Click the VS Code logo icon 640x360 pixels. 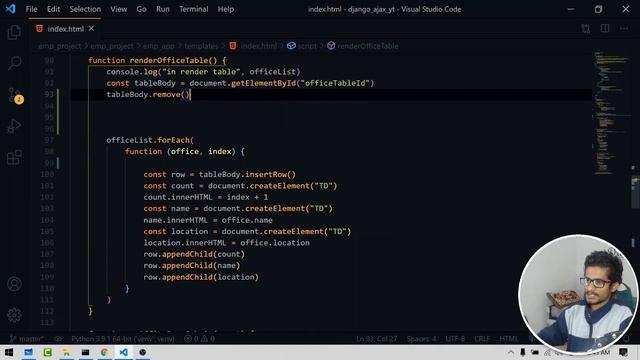[x=10, y=9]
